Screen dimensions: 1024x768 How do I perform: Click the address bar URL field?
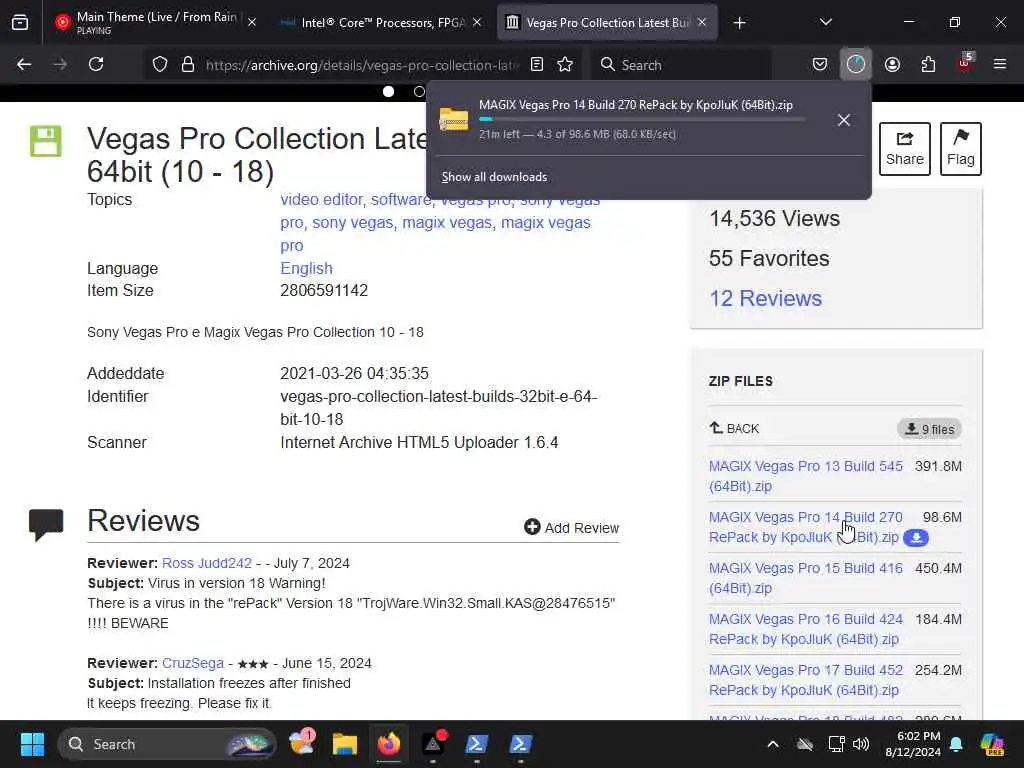(362, 65)
